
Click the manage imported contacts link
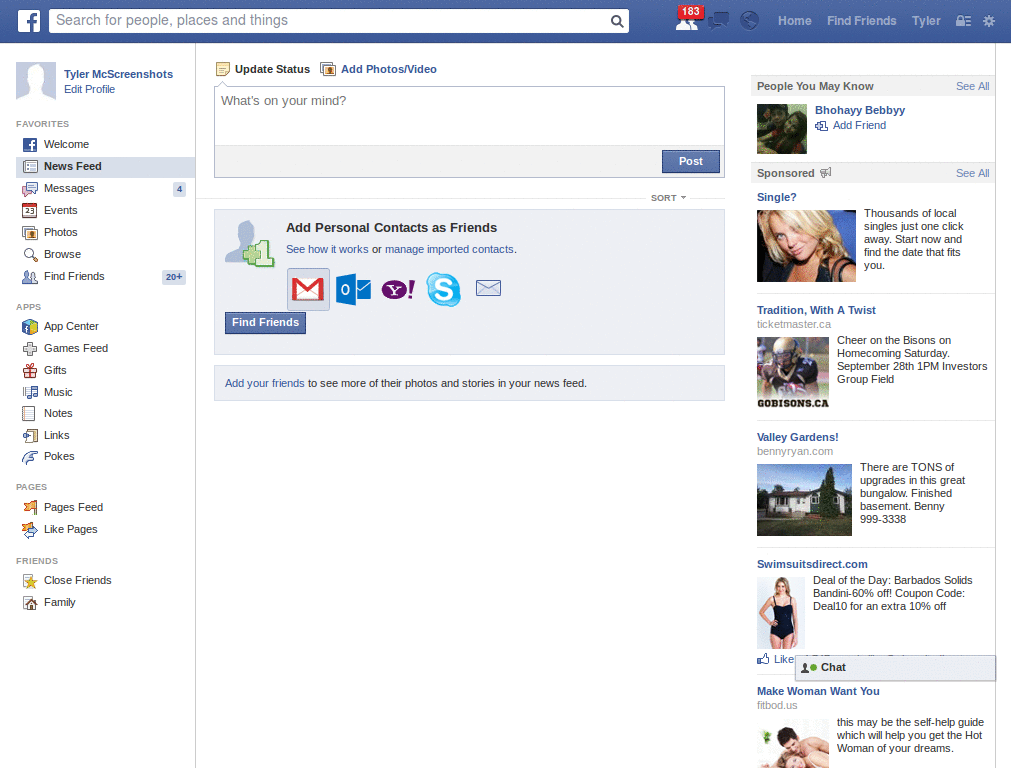click(x=449, y=249)
